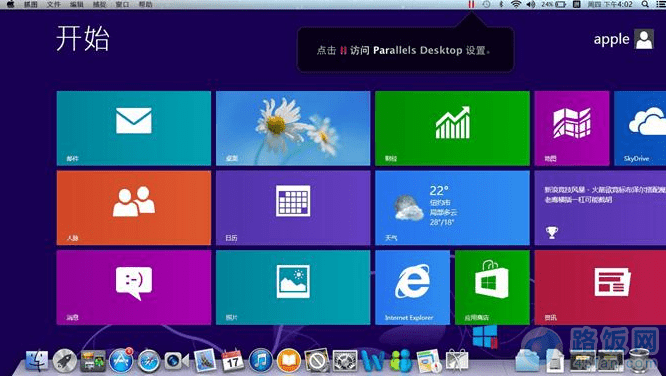Click the 24% battery indicator
Image resolution: width=666 pixels, height=376 pixels.
(x=553, y=4)
